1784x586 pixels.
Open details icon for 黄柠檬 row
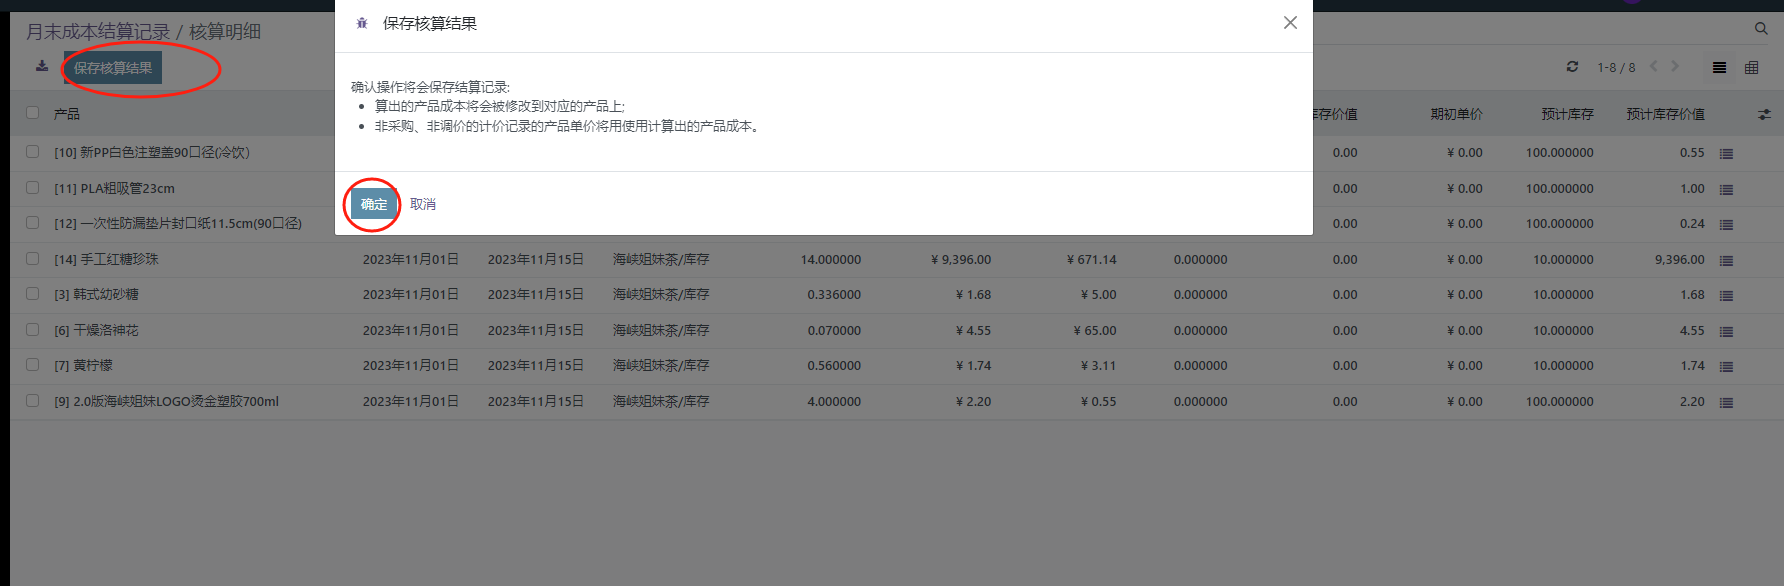pos(1726,367)
